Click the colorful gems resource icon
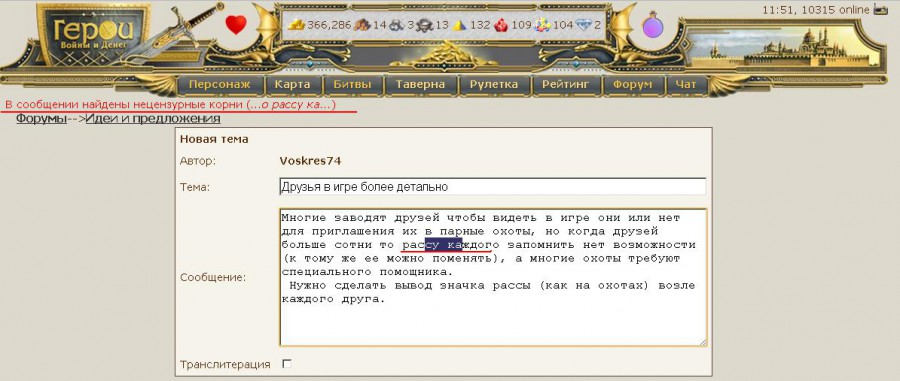The image size is (900, 381). tap(543, 25)
